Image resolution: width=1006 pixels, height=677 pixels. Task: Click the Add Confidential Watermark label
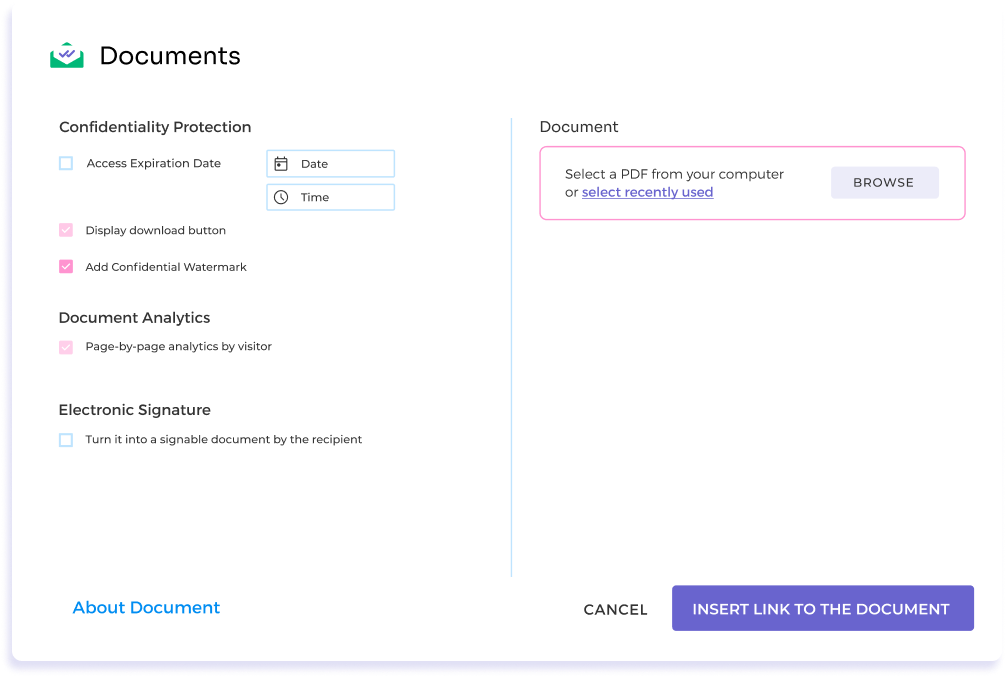tap(166, 267)
